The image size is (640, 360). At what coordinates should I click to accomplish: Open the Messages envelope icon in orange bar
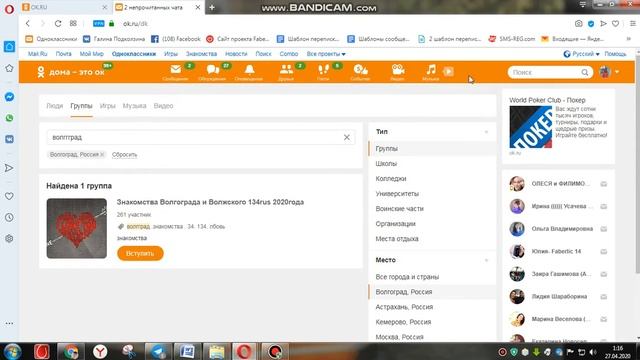[176, 69]
